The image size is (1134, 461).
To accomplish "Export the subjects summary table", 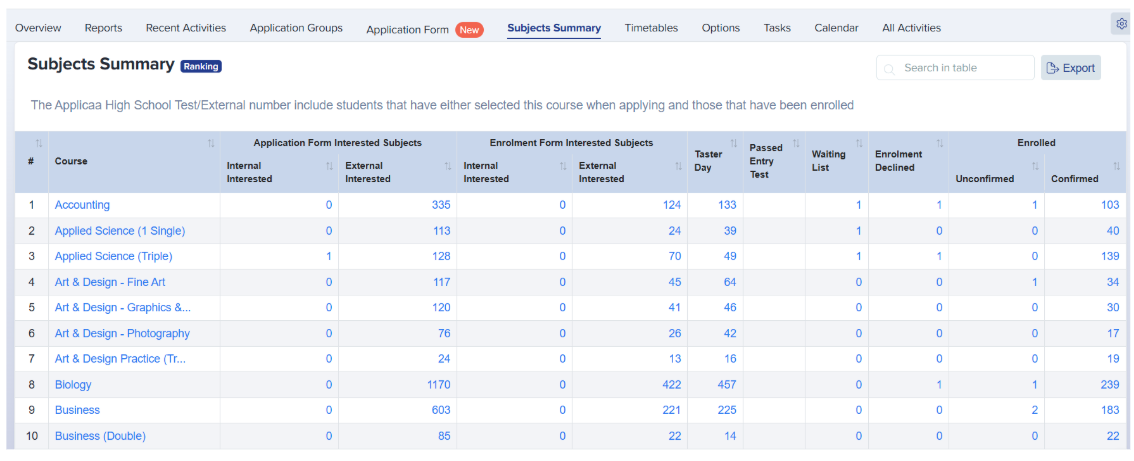I will click(1070, 68).
